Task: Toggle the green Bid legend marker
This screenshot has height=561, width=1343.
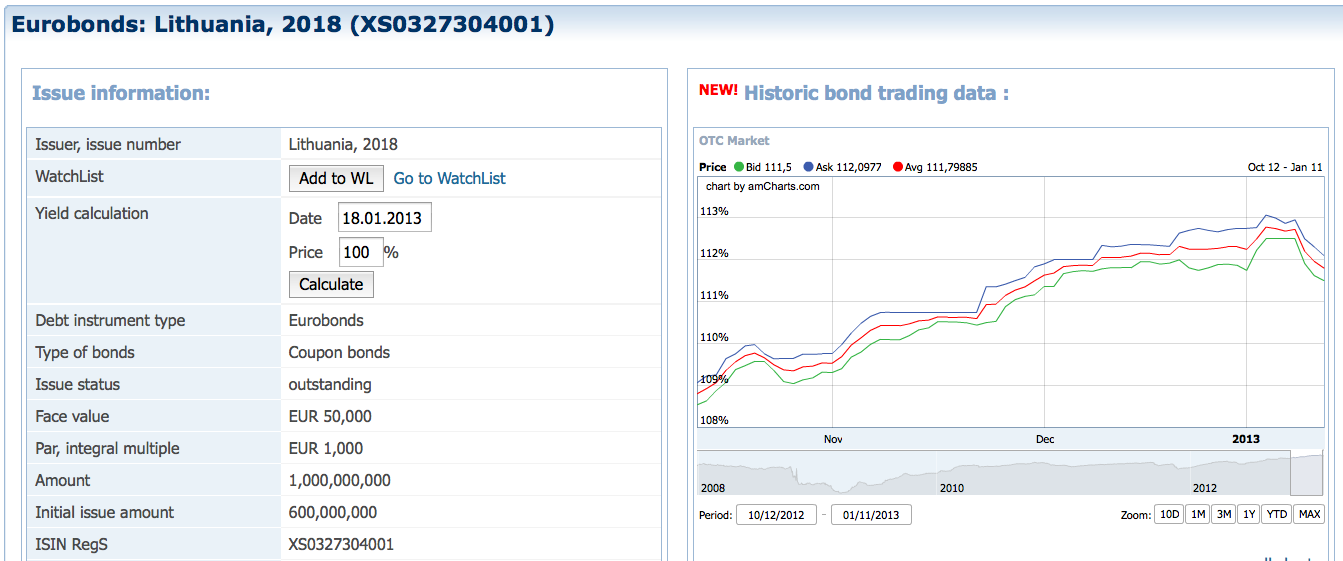Action: 739,167
